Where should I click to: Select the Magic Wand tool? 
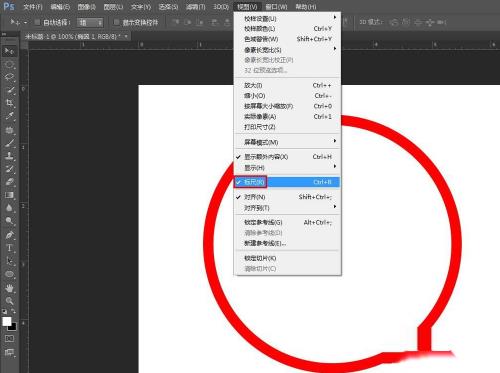coord(9,90)
